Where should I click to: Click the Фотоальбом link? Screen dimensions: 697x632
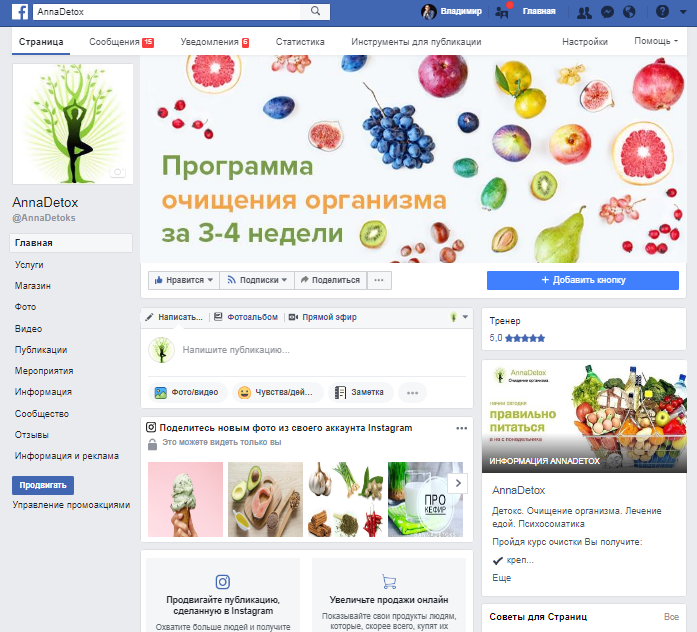coord(246,317)
